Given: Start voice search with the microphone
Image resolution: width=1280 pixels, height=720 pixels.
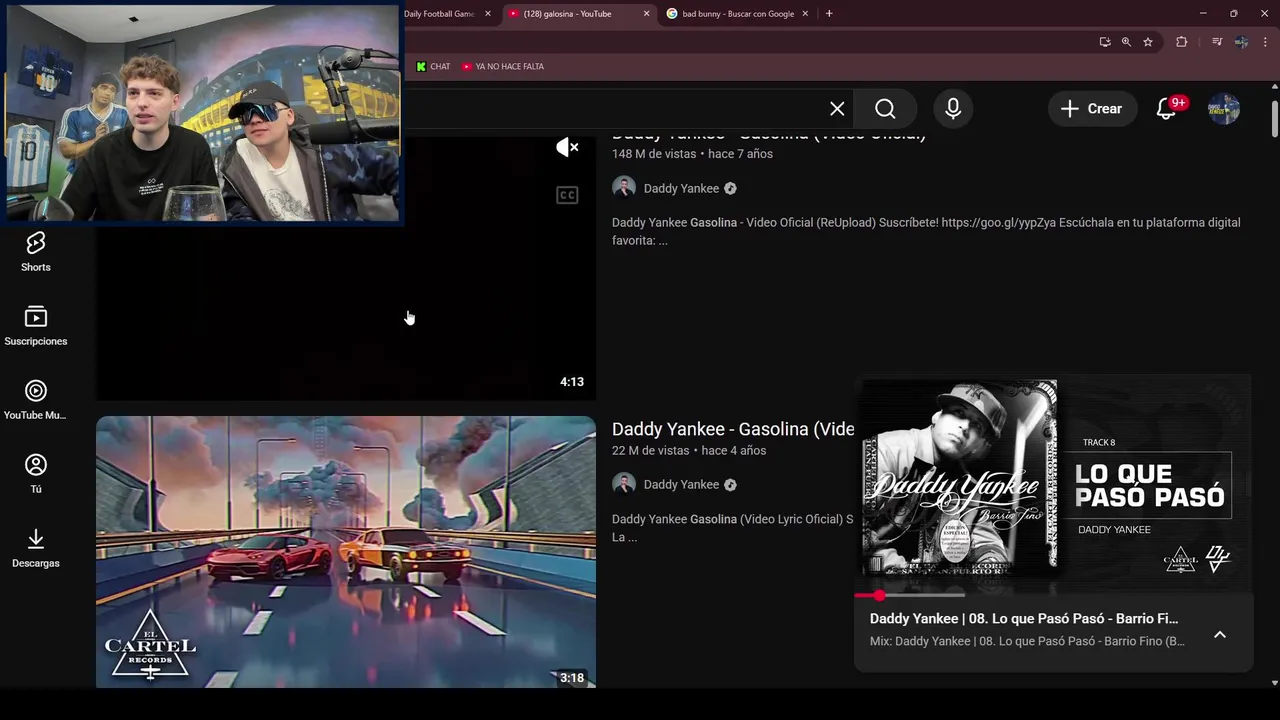Looking at the screenshot, I should (x=953, y=109).
